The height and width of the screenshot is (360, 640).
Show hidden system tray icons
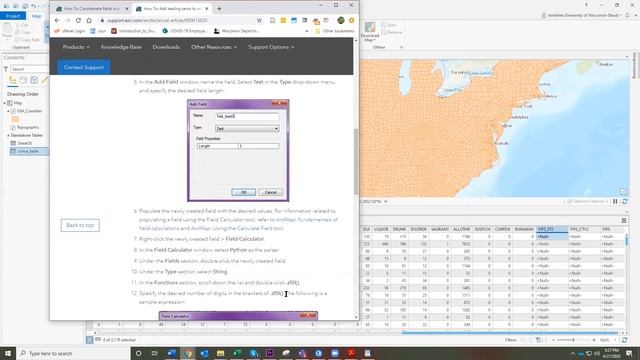pyautogui.click(x=572, y=353)
